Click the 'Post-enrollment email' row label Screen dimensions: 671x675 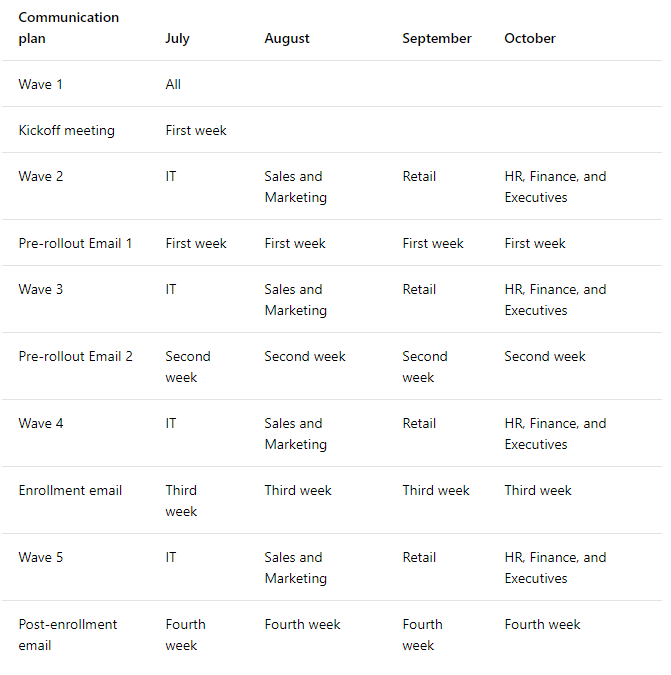(68, 634)
